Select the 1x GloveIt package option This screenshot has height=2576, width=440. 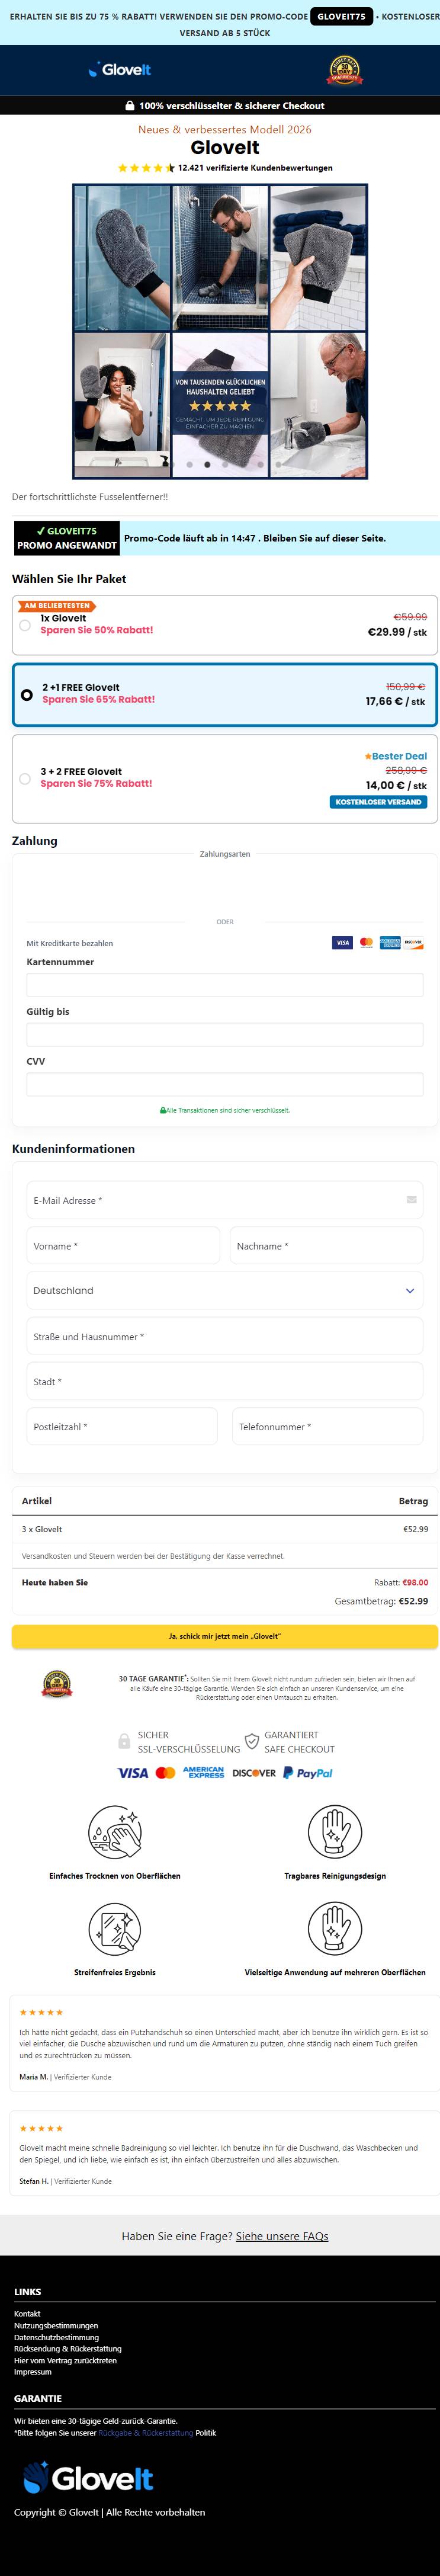click(225, 625)
